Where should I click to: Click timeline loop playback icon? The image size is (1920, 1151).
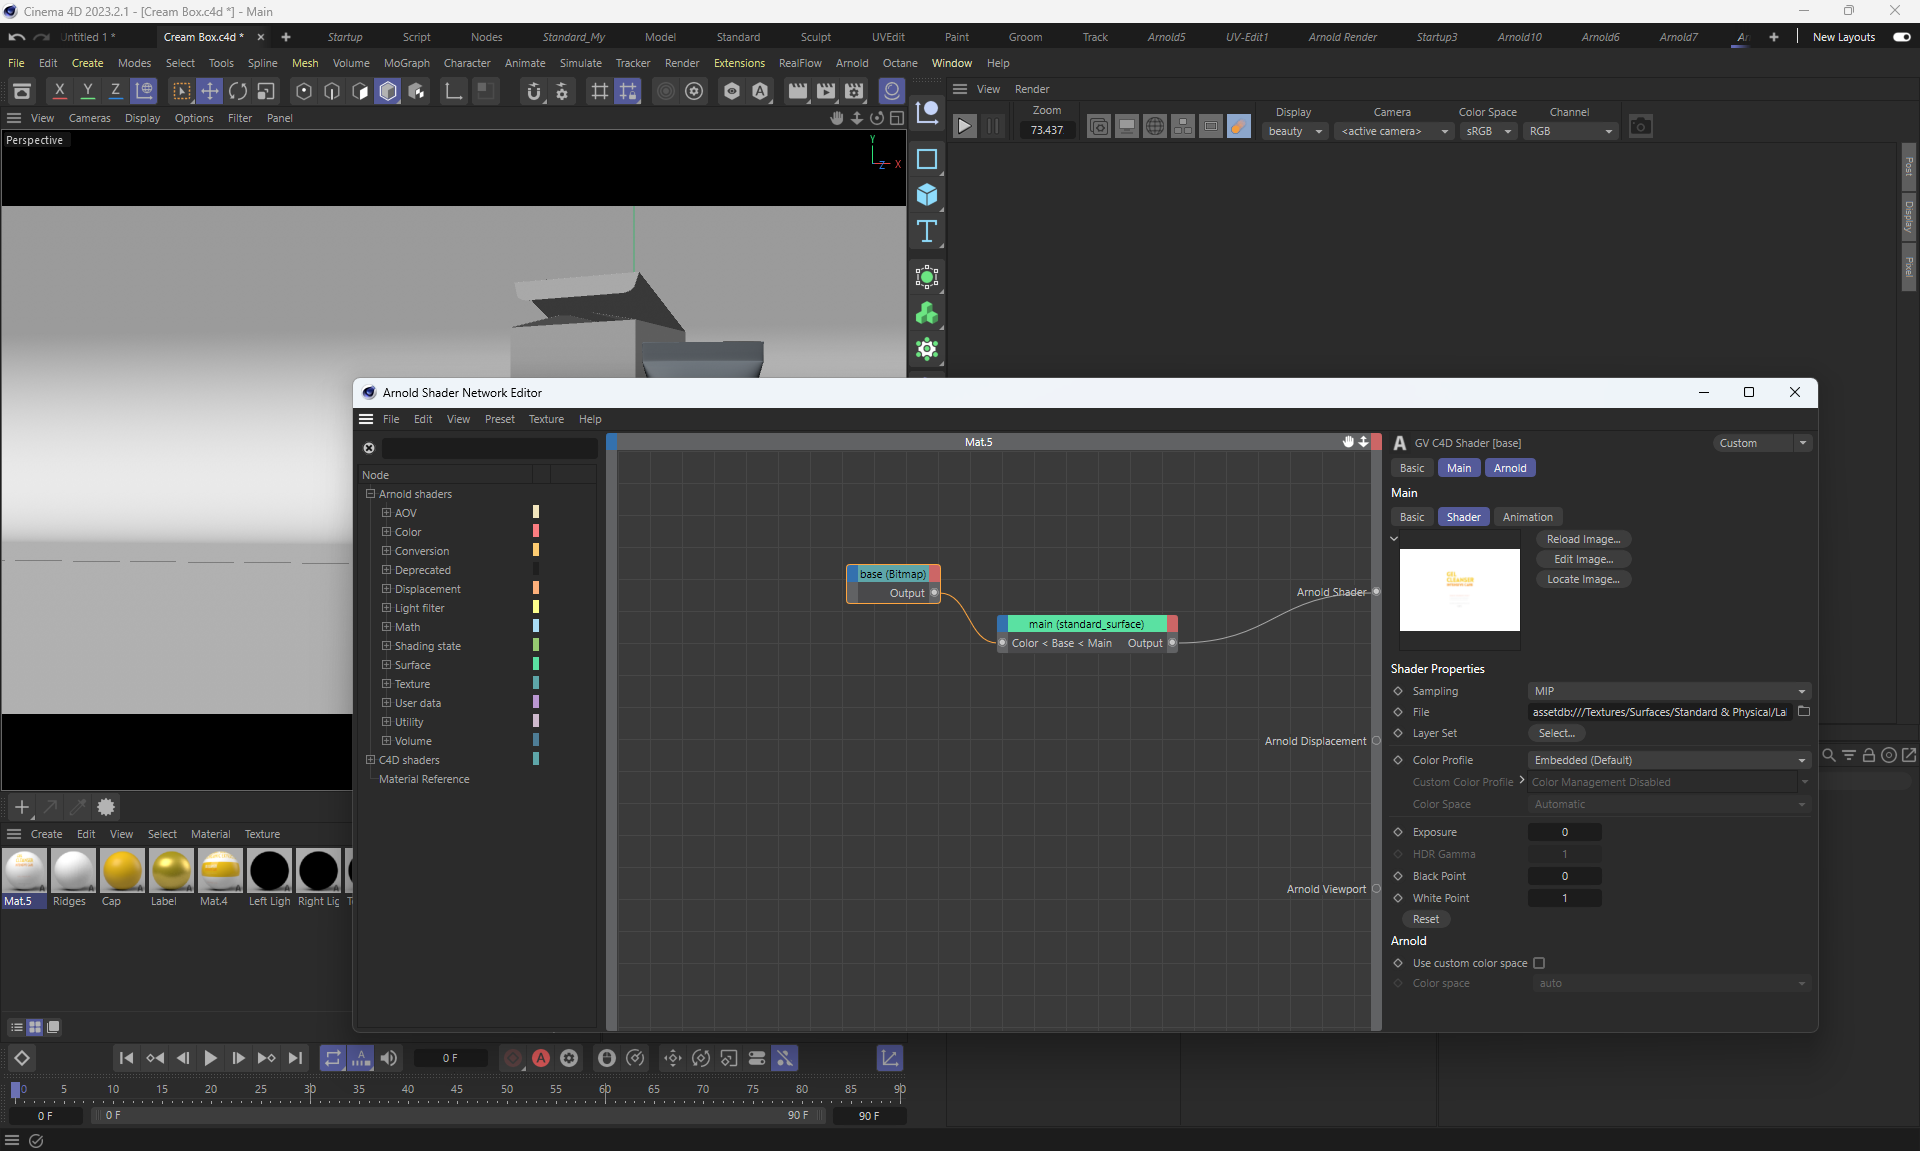[x=333, y=1058]
